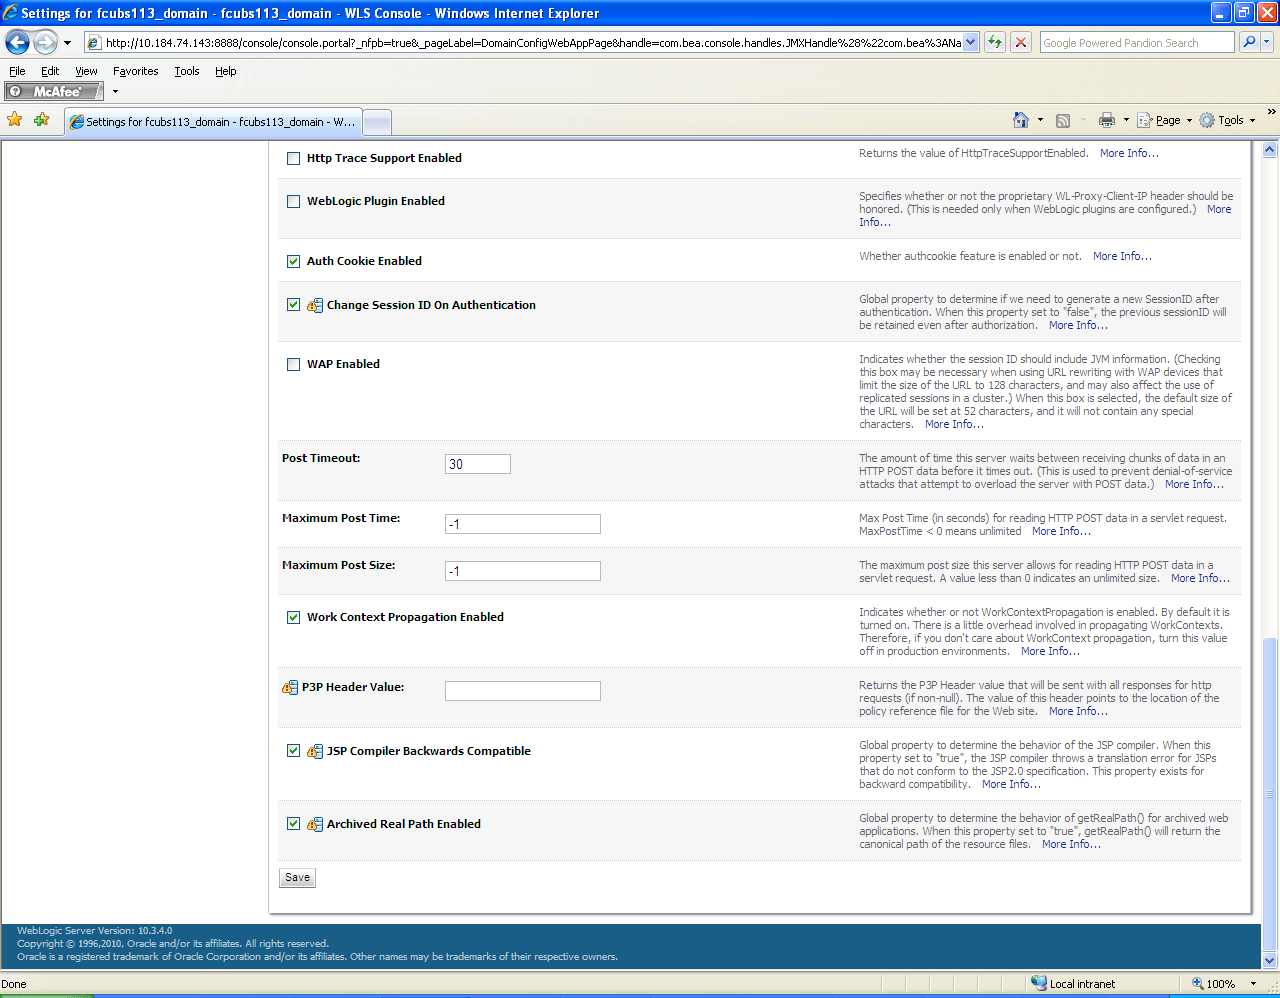The height and width of the screenshot is (998, 1280).
Task: Open More Info for Maximum Post Size
Action: tap(1200, 578)
